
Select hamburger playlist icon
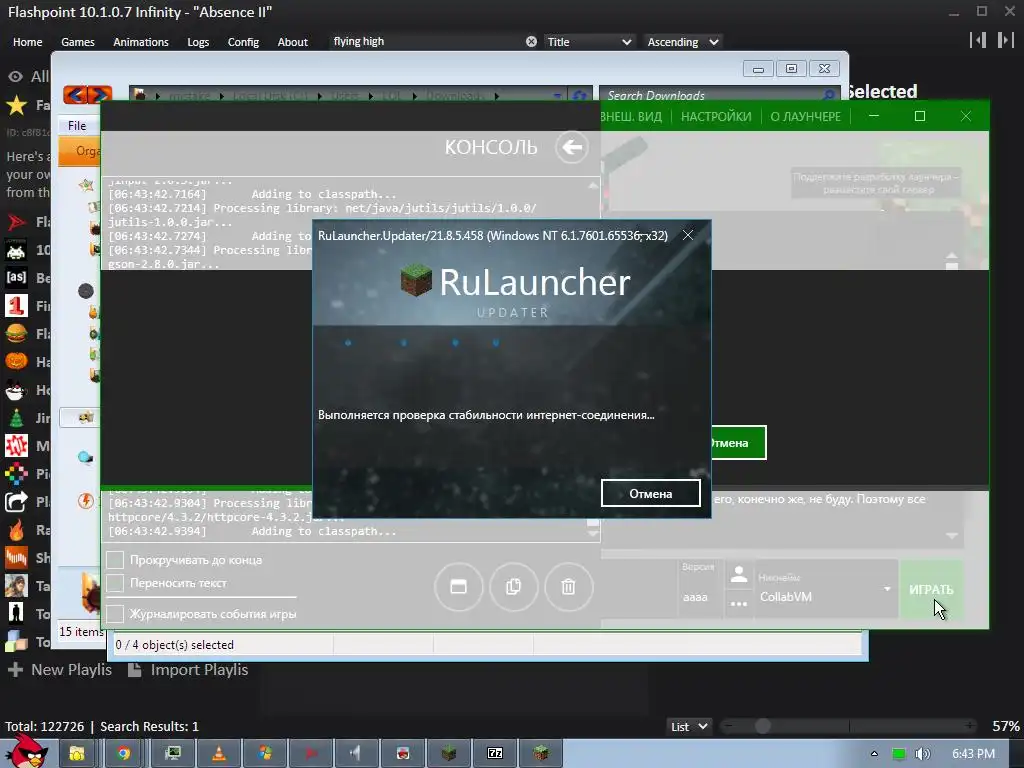tap(16, 334)
